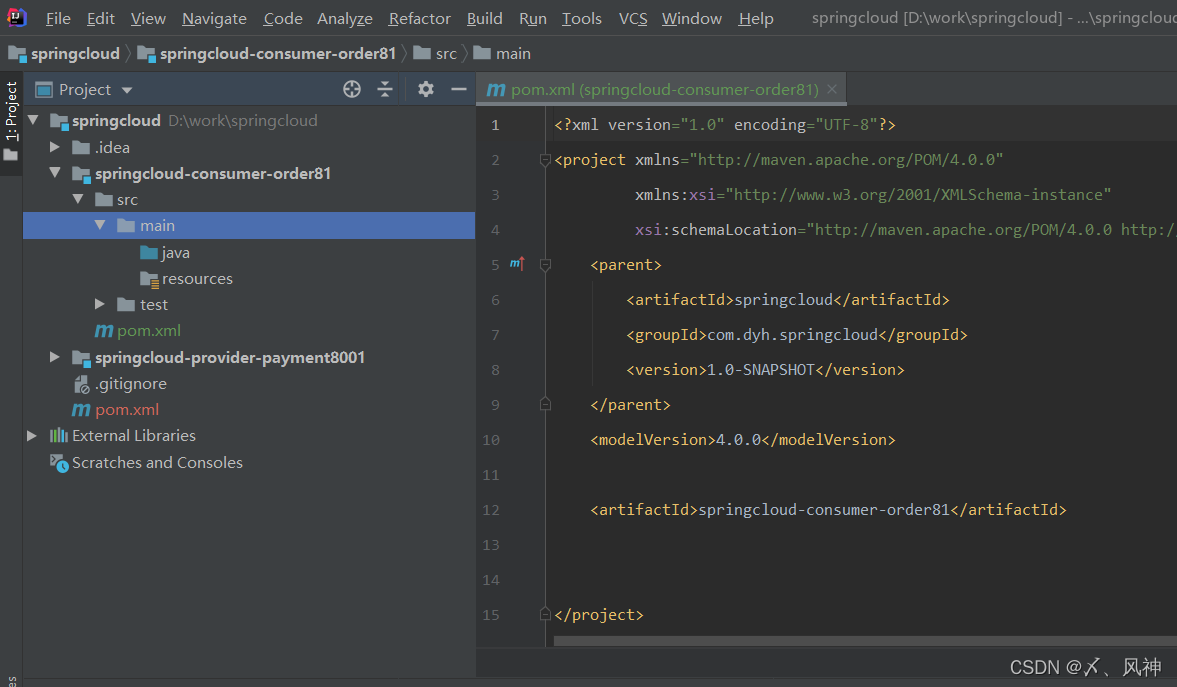This screenshot has height=687, width=1177.
Task: Open the View menu
Action: coord(148,18)
